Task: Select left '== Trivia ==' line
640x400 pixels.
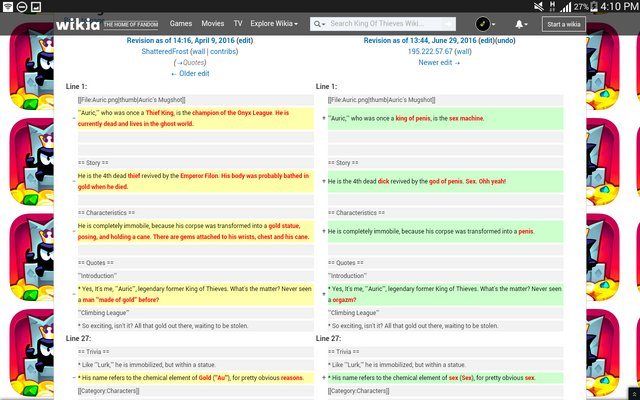Action: [196, 351]
